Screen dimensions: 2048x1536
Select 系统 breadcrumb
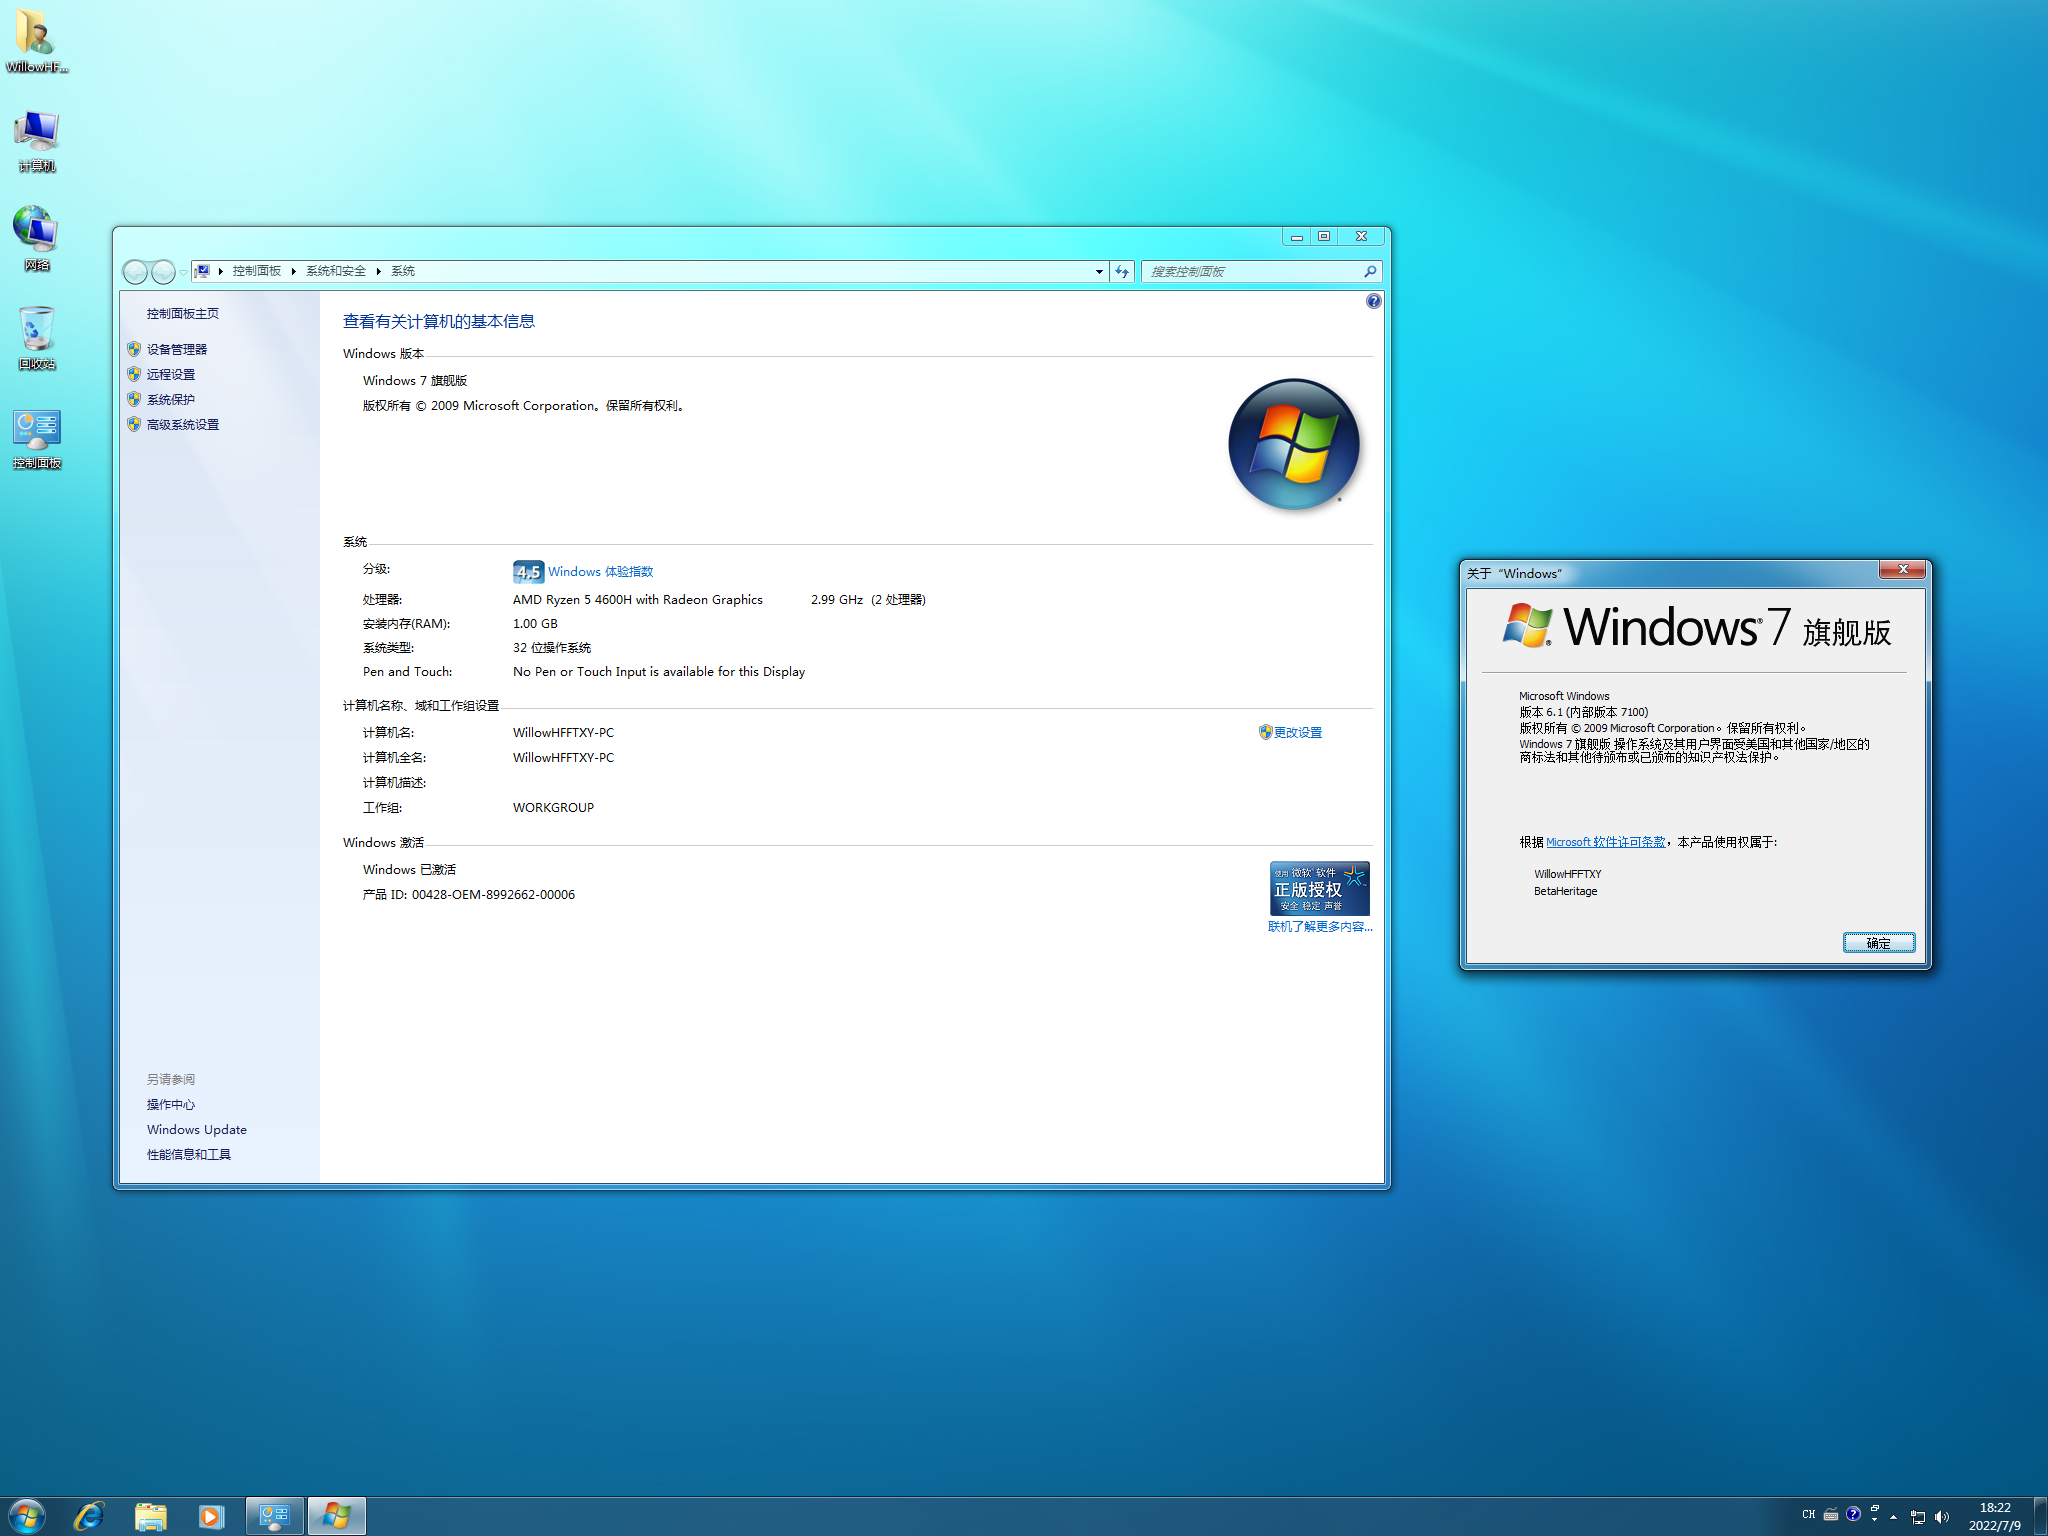pyautogui.click(x=403, y=271)
